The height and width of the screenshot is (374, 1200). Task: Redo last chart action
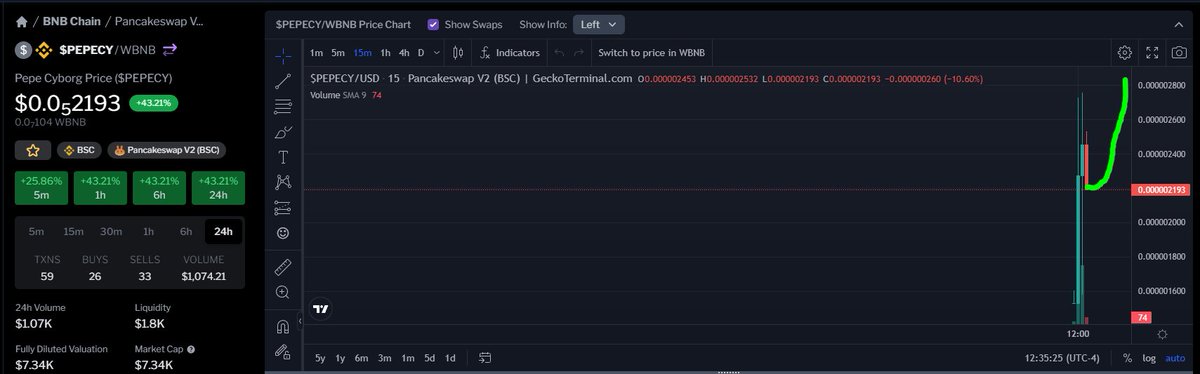tap(579, 53)
